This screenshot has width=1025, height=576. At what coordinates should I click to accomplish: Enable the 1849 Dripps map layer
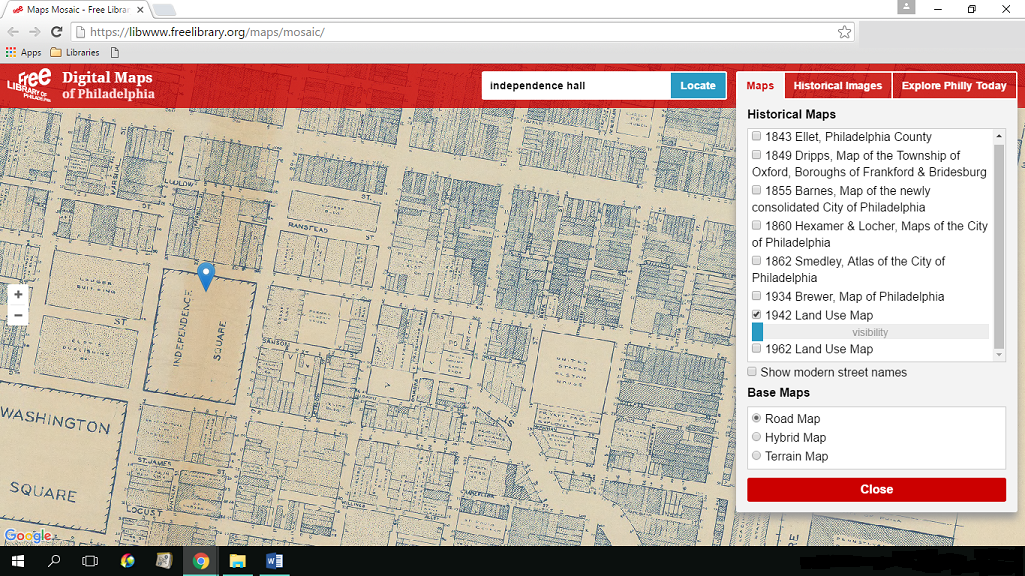(756, 155)
